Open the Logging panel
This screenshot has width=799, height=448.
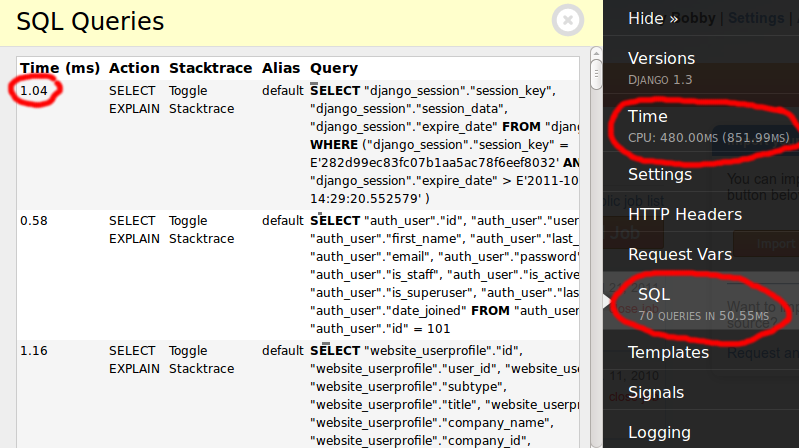(x=659, y=432)
